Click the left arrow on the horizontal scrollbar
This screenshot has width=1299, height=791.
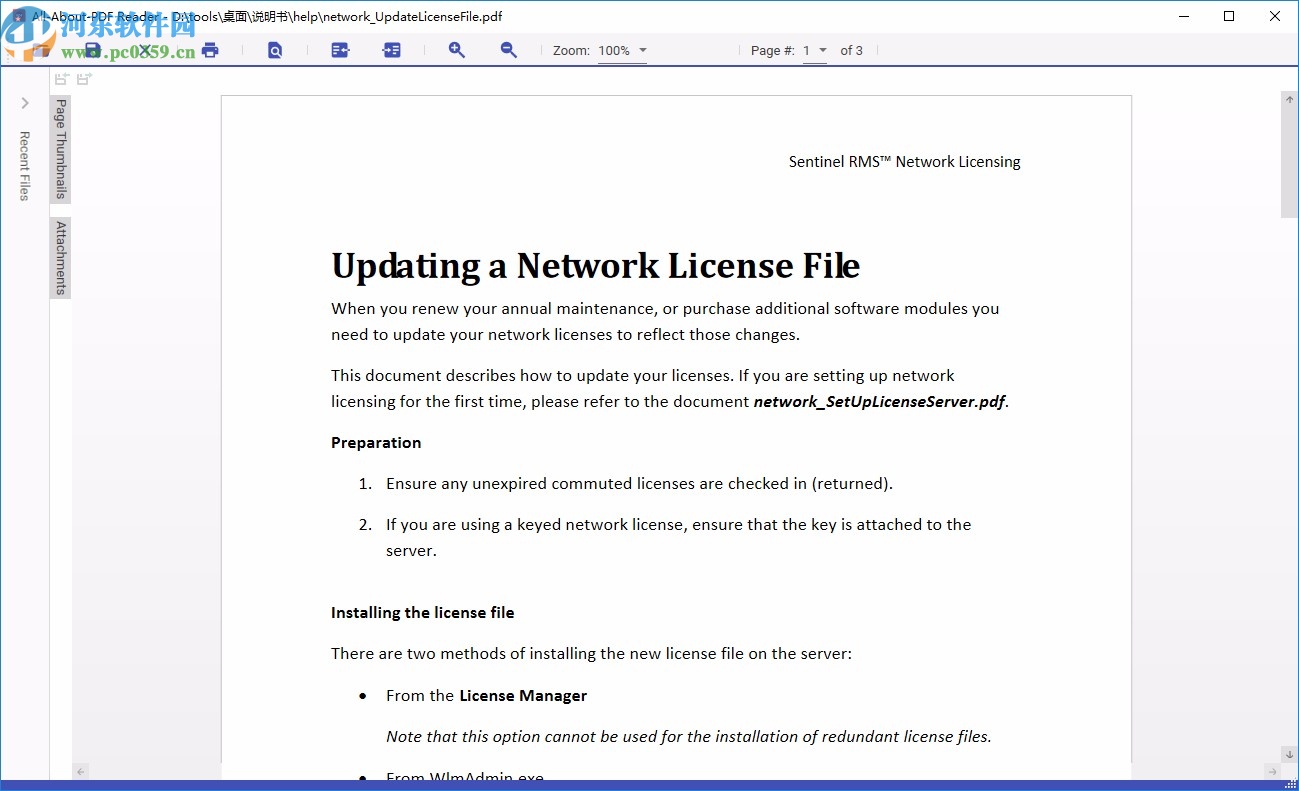coord(79,771)
